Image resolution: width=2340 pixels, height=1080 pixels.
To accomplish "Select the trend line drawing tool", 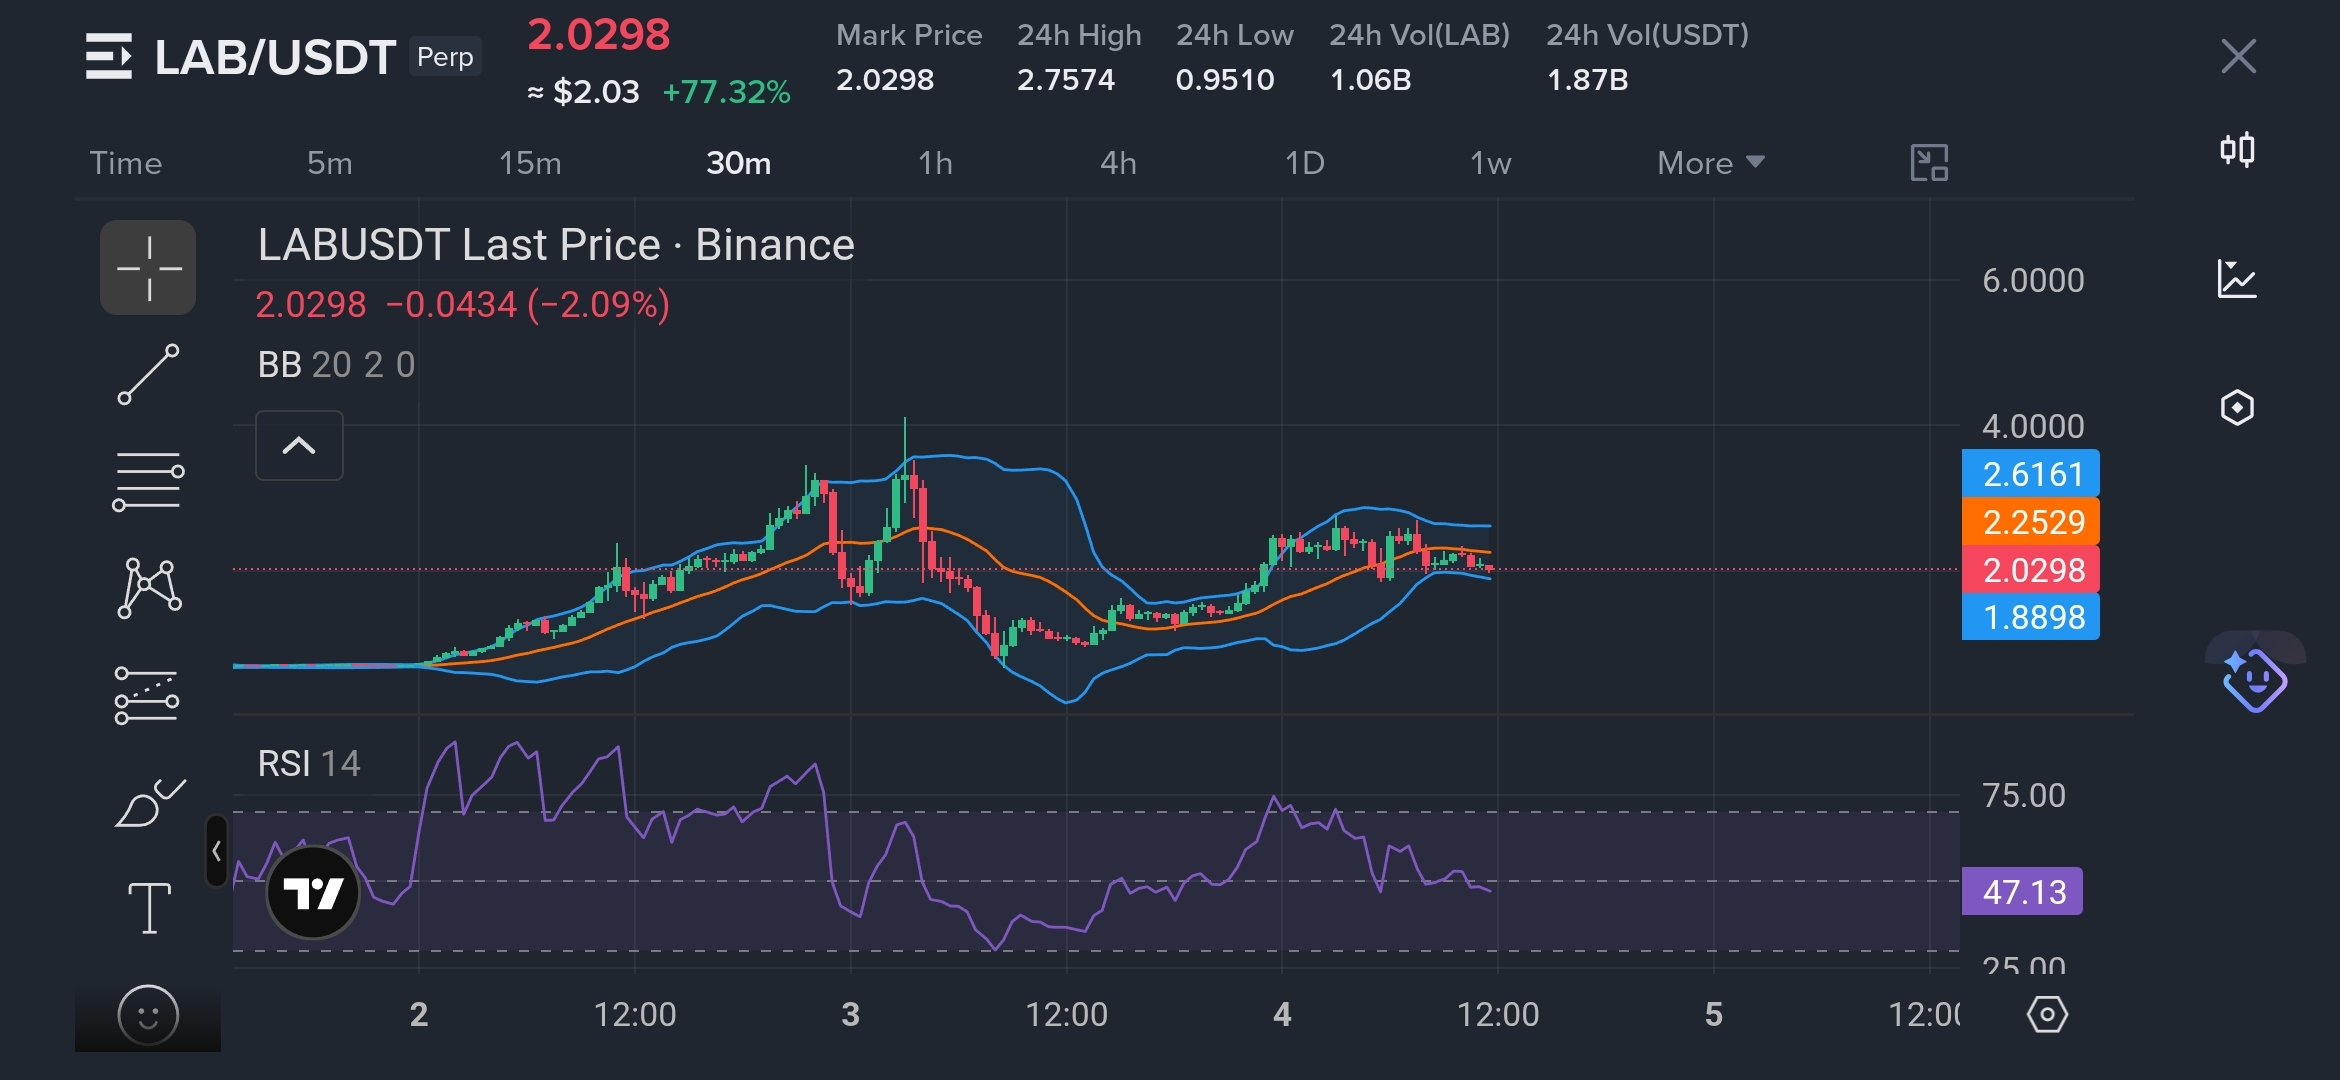I will click(x=148, y=374).
